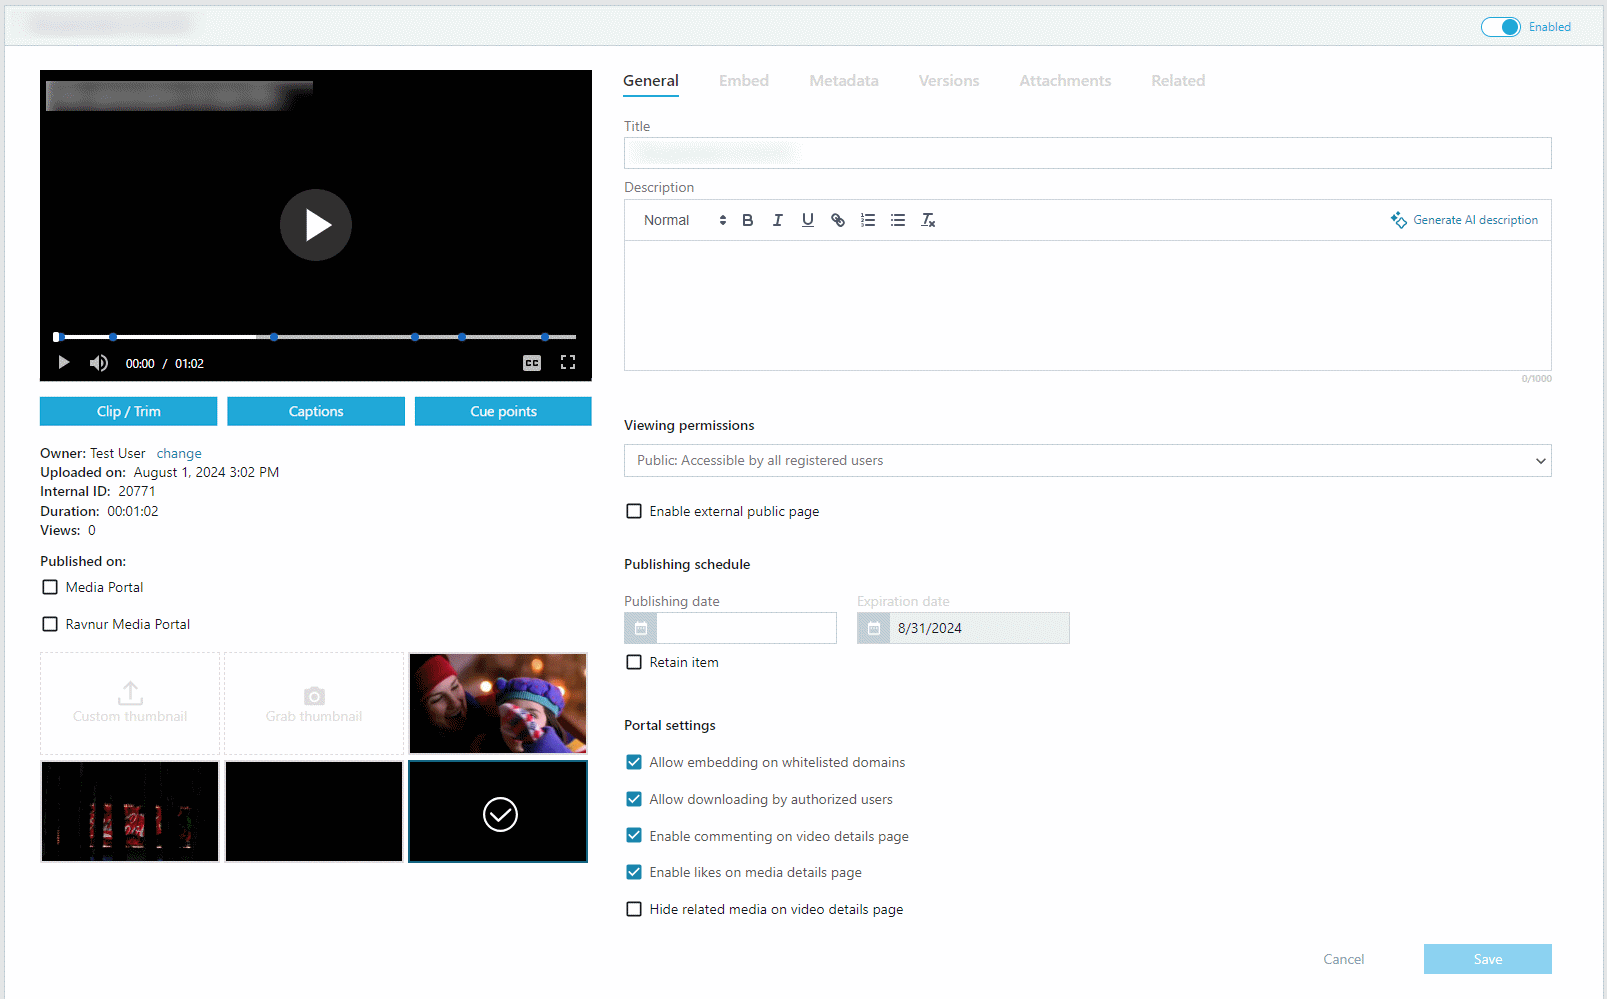Screen dimensions: 1607x999
Task: Open the Attachments tab
Action: pos(1065,81)
